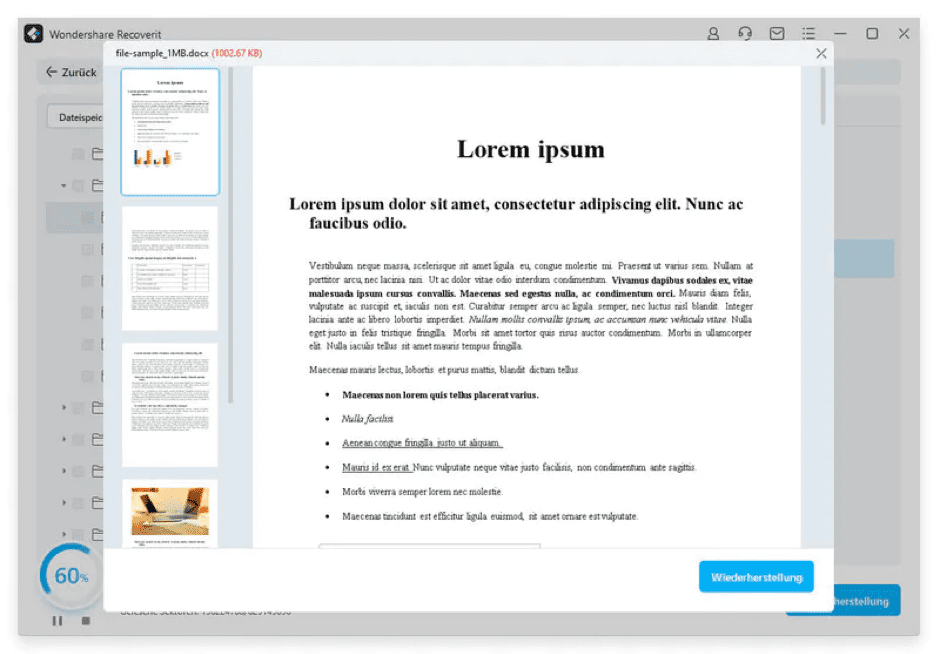
Task: Select the third page thumbnail of text
Action: tap(170, 405)
